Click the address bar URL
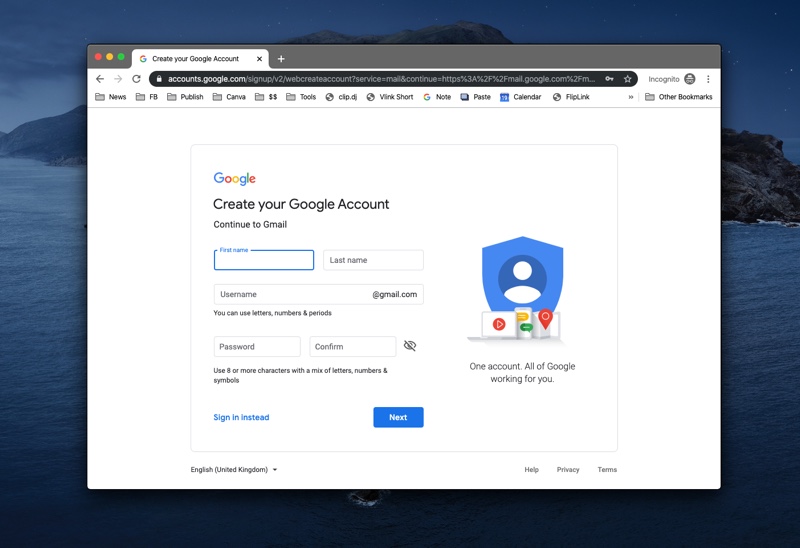Screen dimensions: 800x548 coord(381,79)
